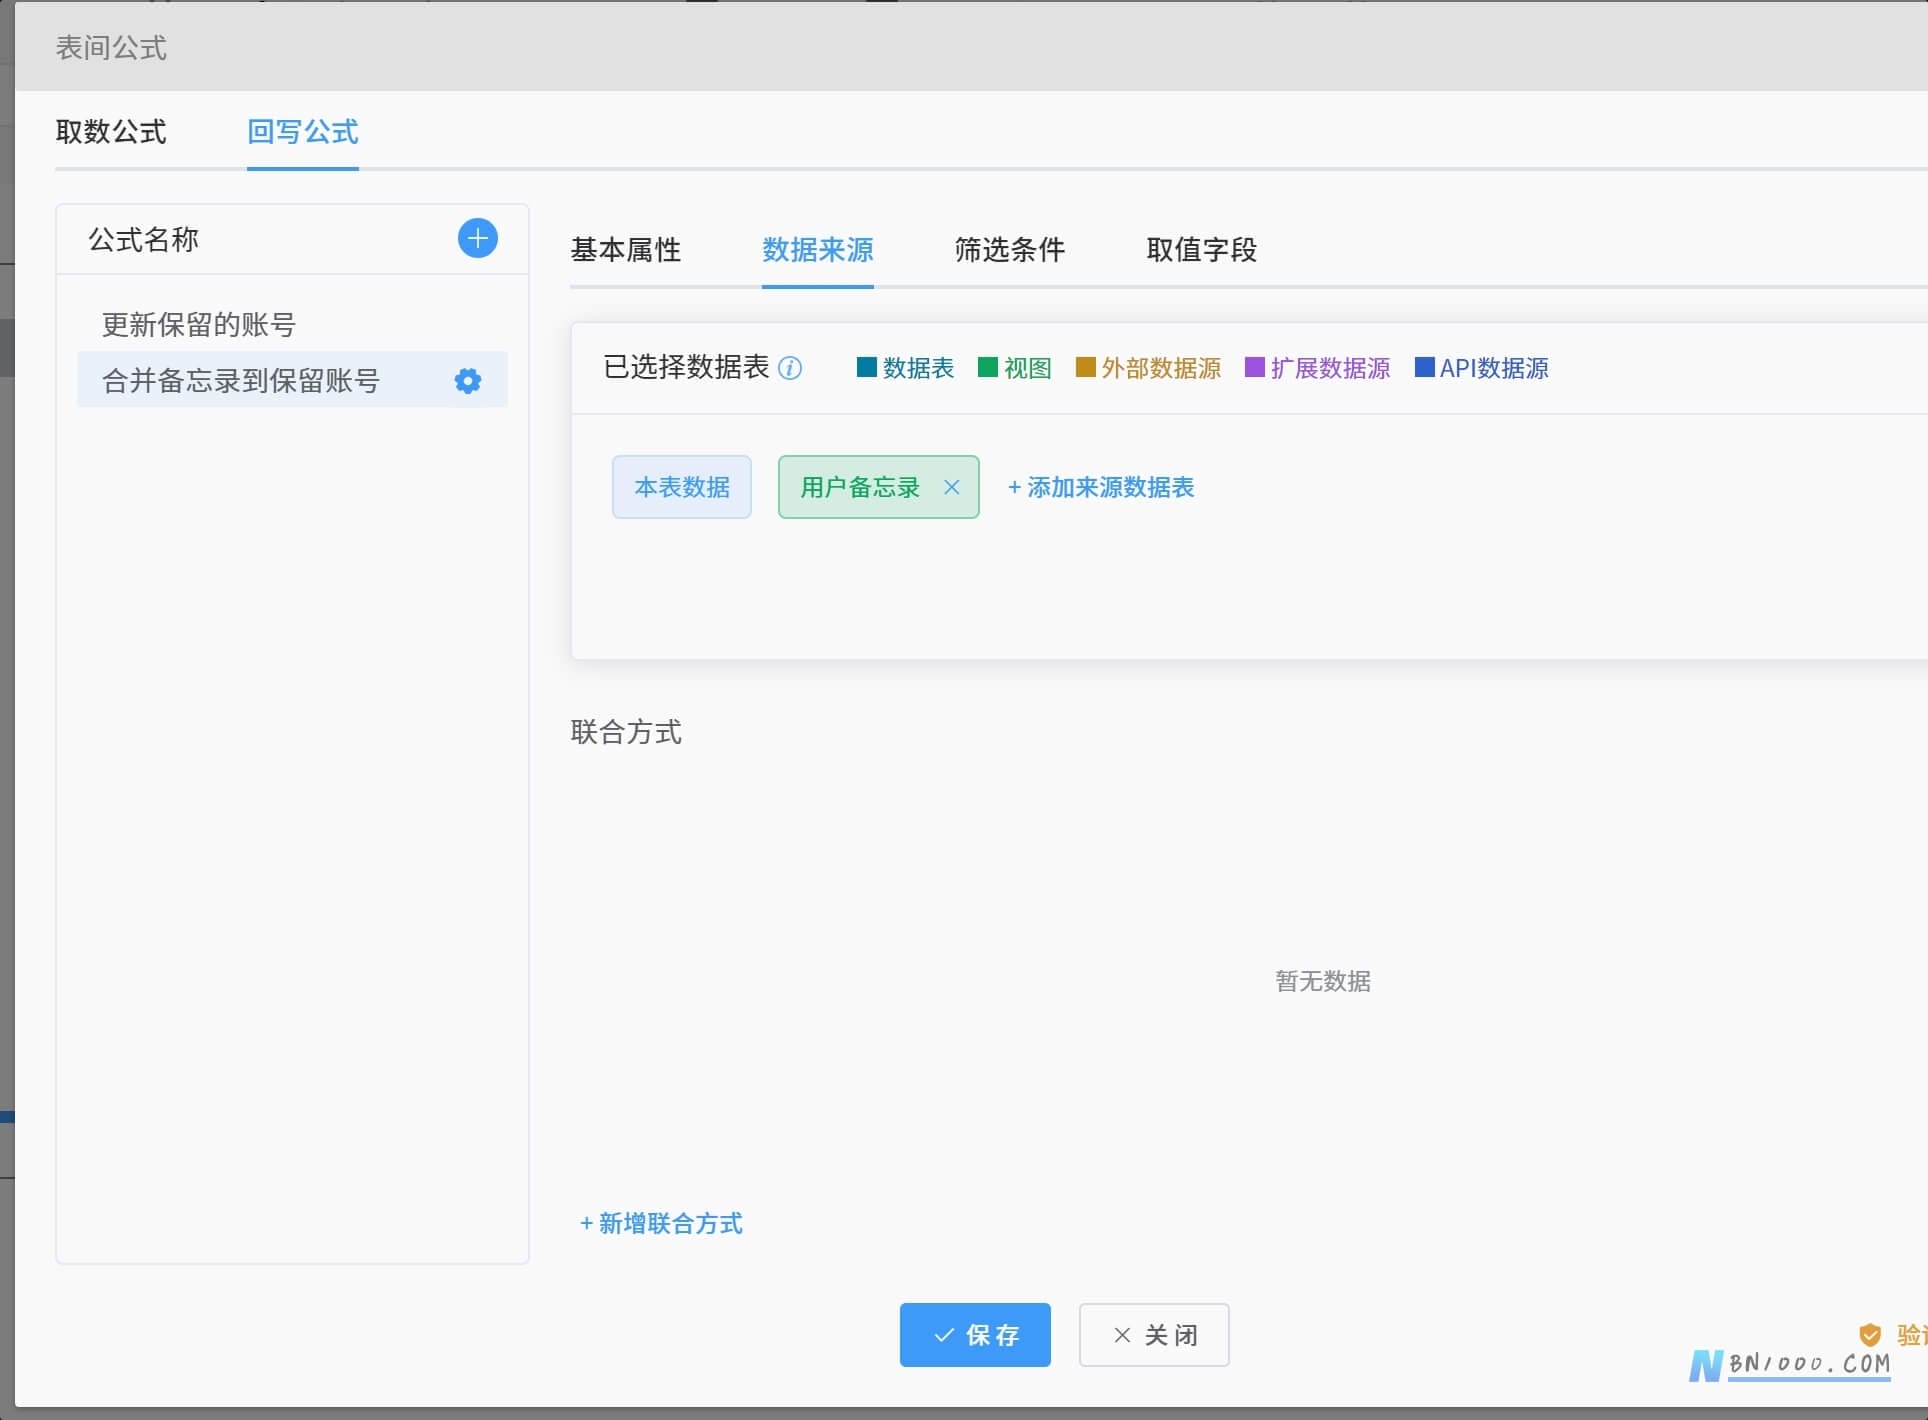Click the 本表数据 tag
Viewport: 1928px width, 1420px height.
coord(682,487)
